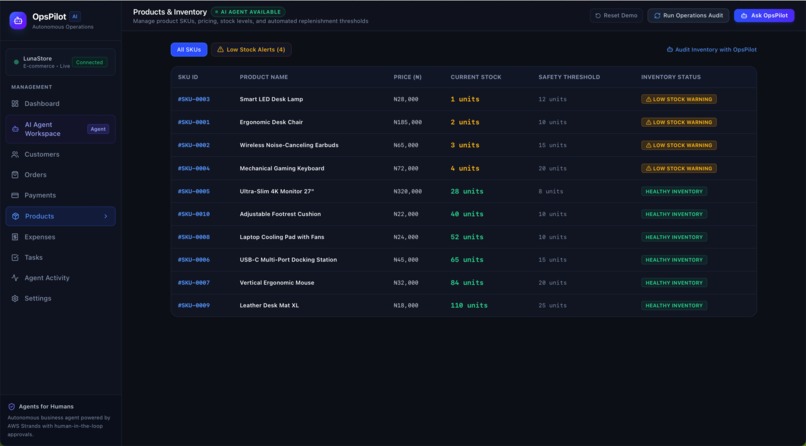Image resolution: width=806 pixels, height=446 pixels.
Task: Click the refresh icon in Run Operations Audit
Action: [657, 16]
